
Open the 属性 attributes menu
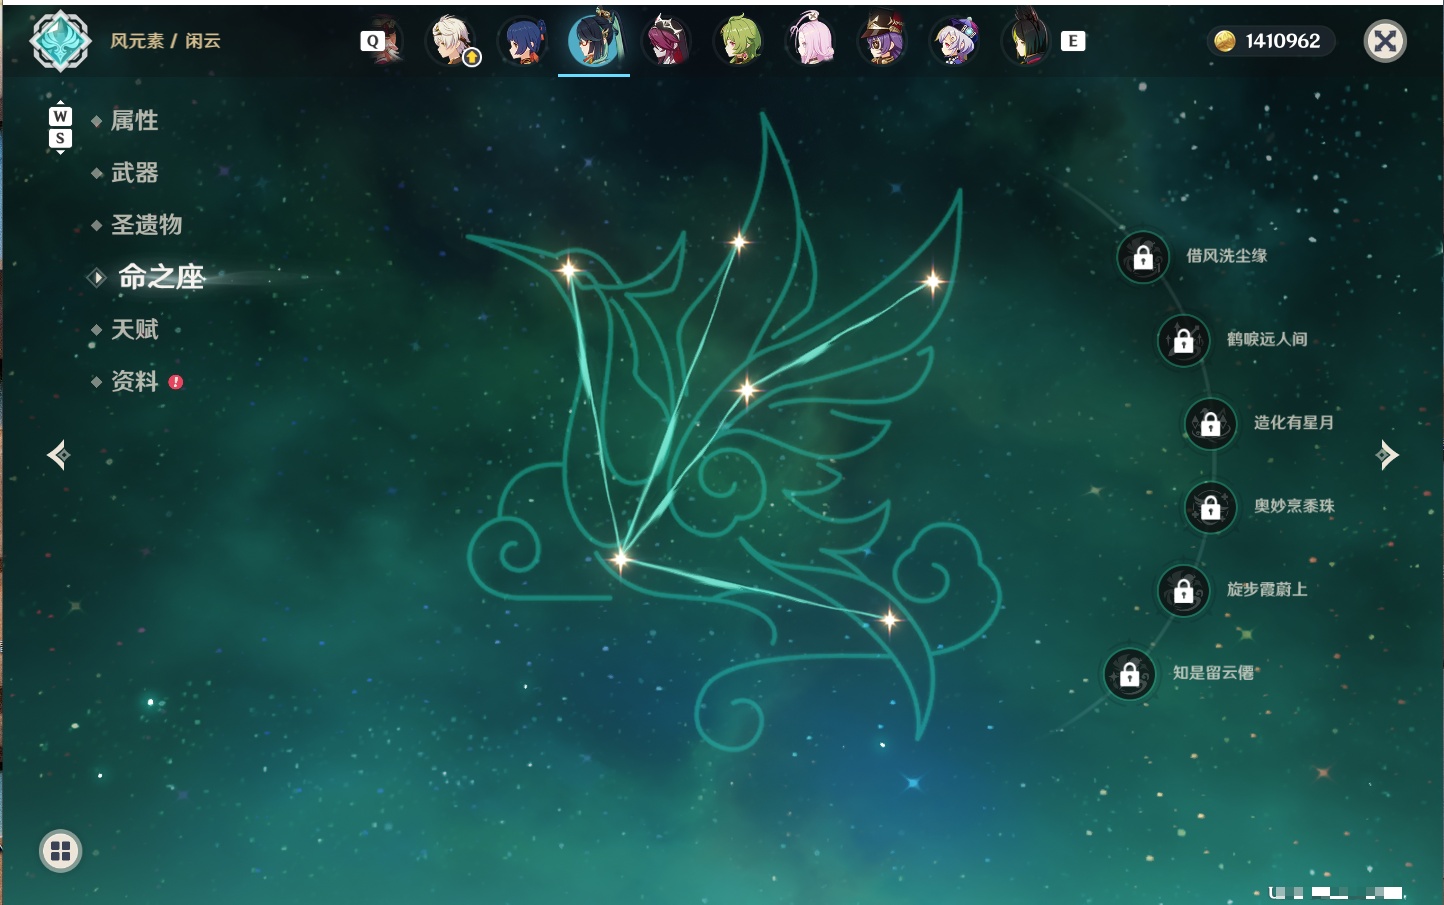point(134,121)
